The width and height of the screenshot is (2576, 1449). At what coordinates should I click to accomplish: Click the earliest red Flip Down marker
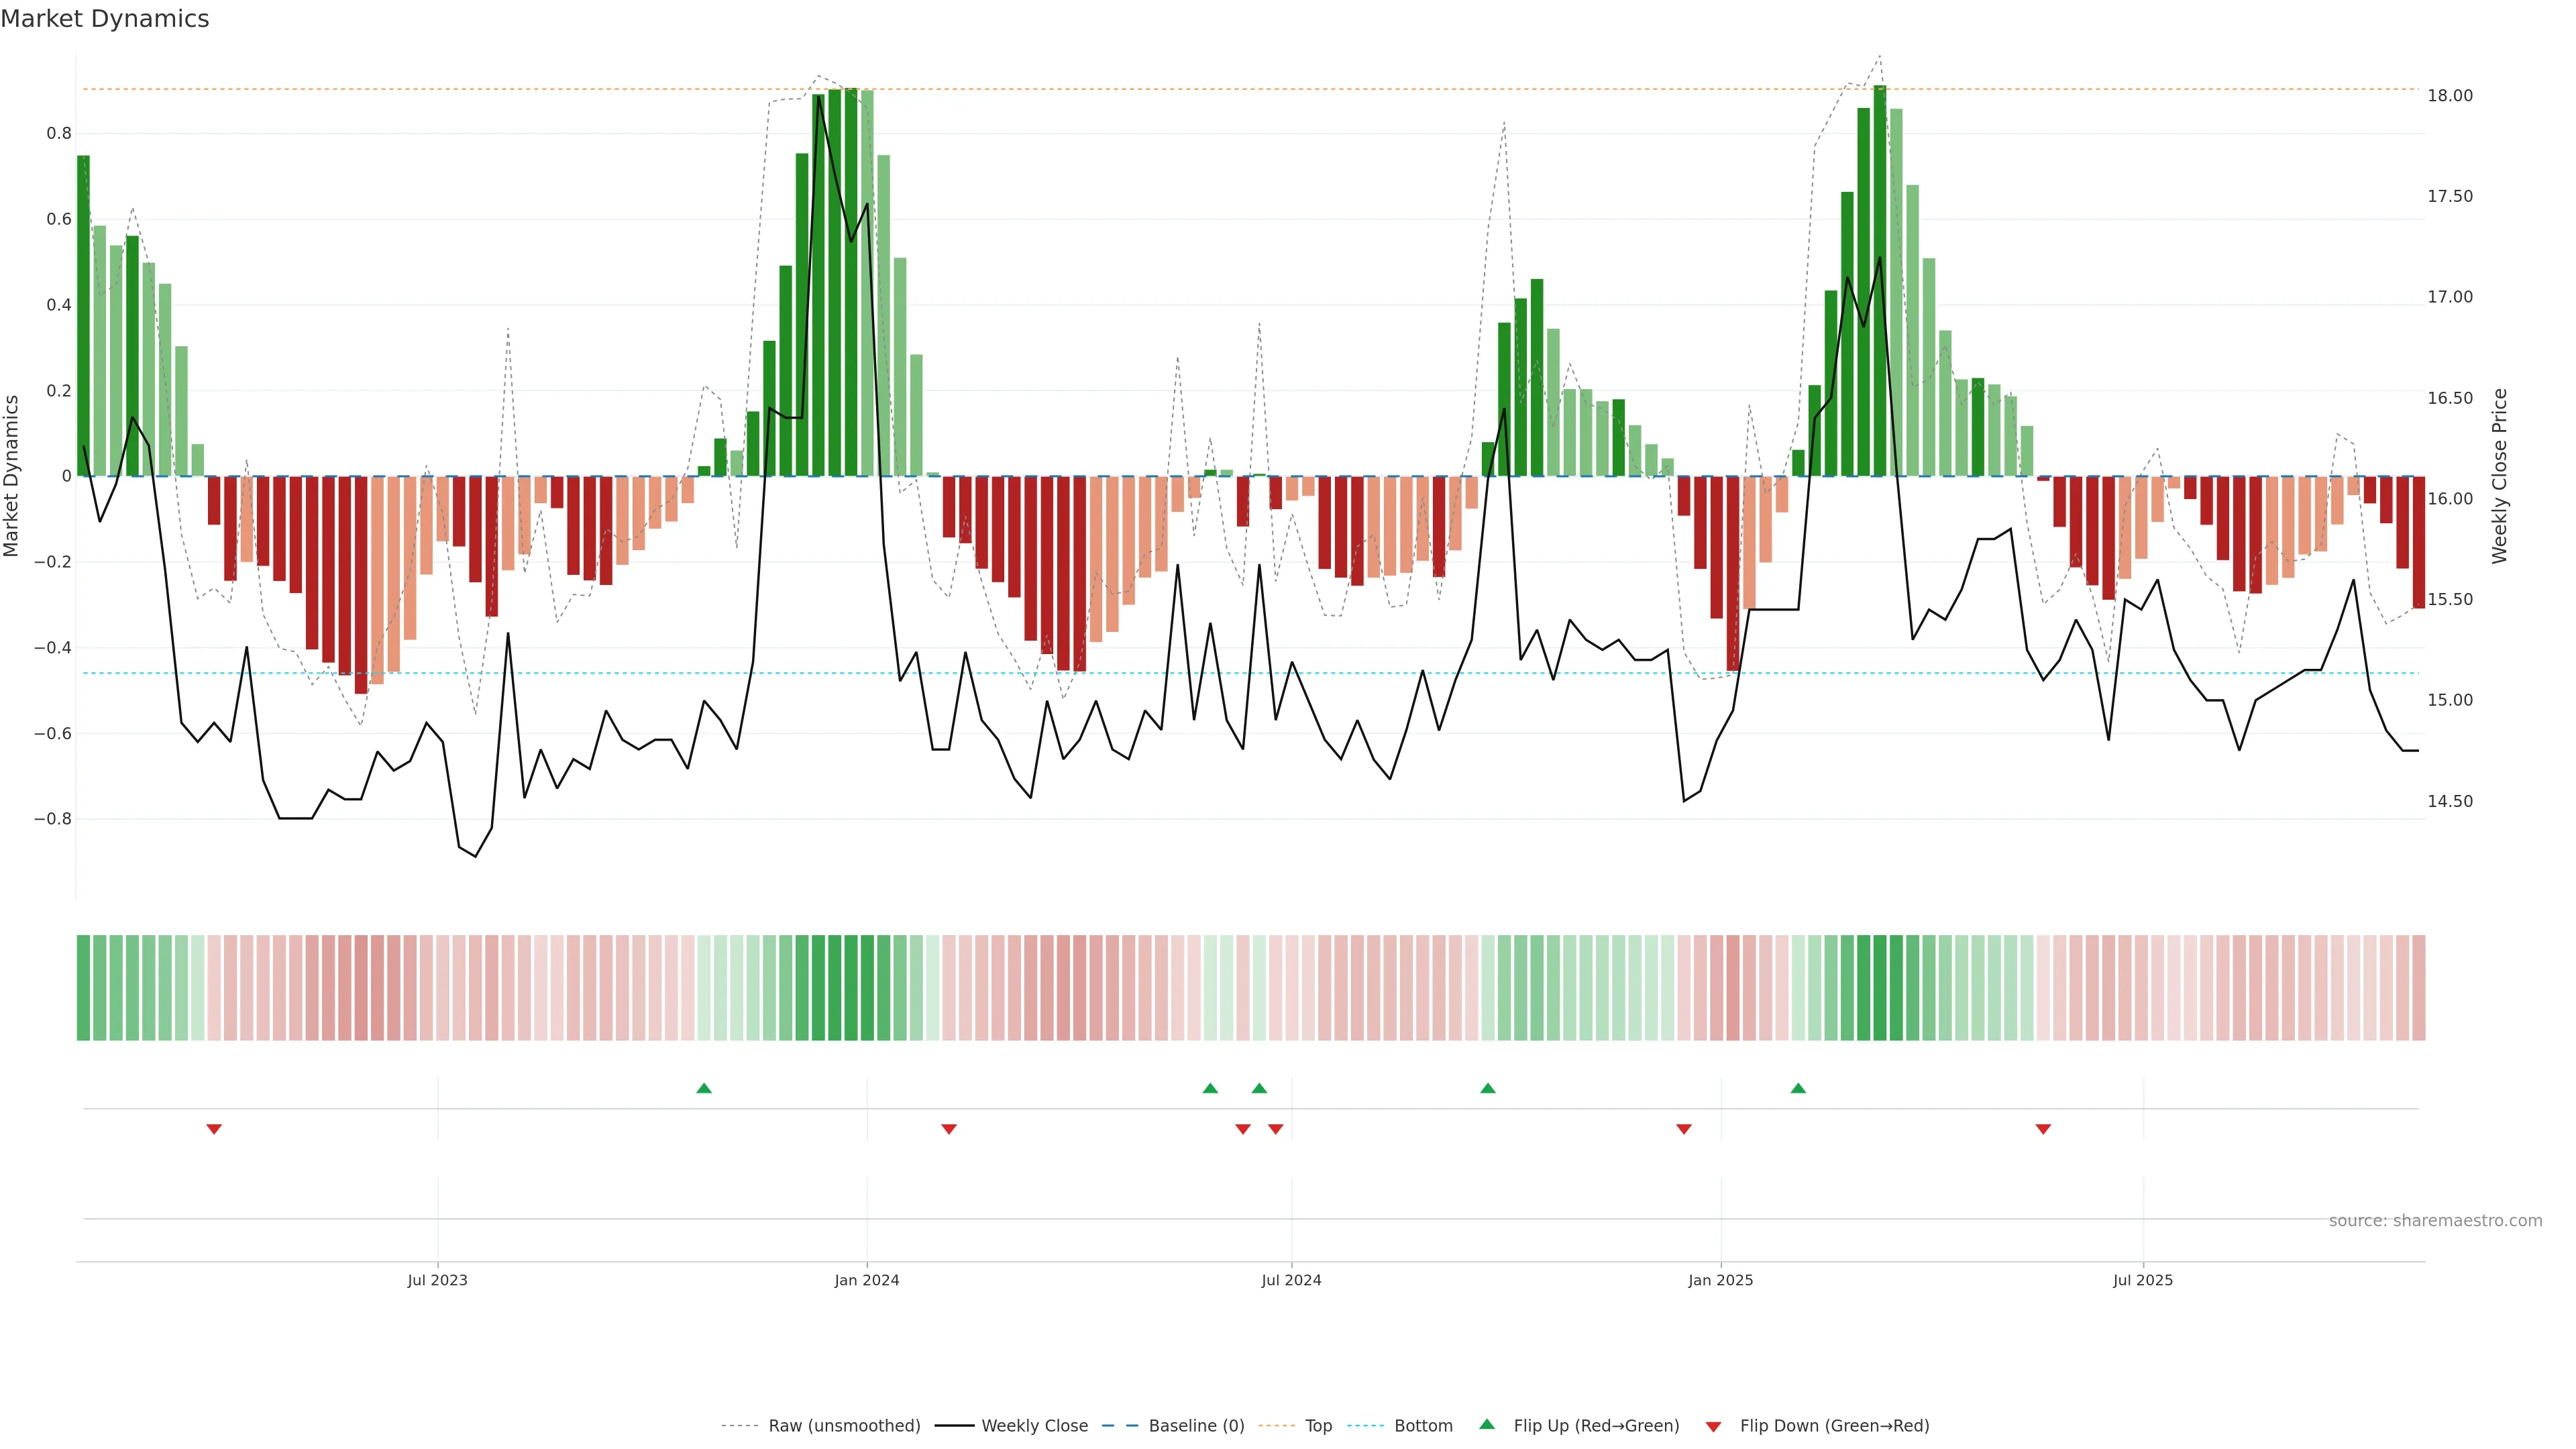click(214, 1129)
